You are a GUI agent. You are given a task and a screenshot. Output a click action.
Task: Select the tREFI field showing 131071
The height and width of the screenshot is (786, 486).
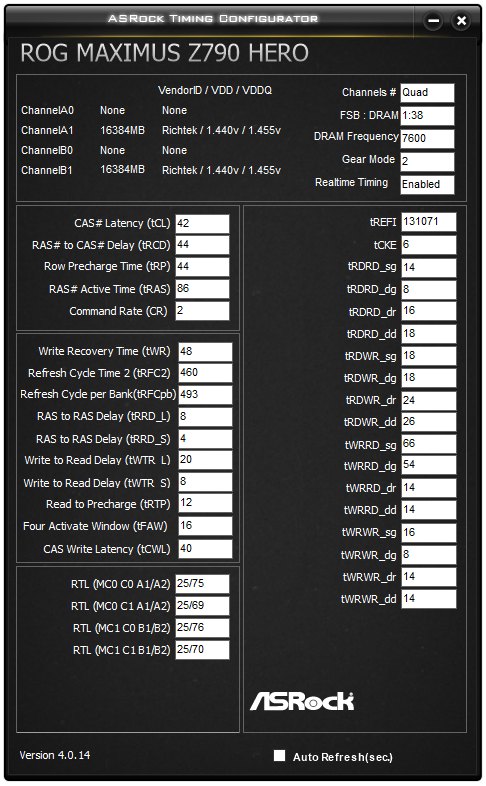429,222
